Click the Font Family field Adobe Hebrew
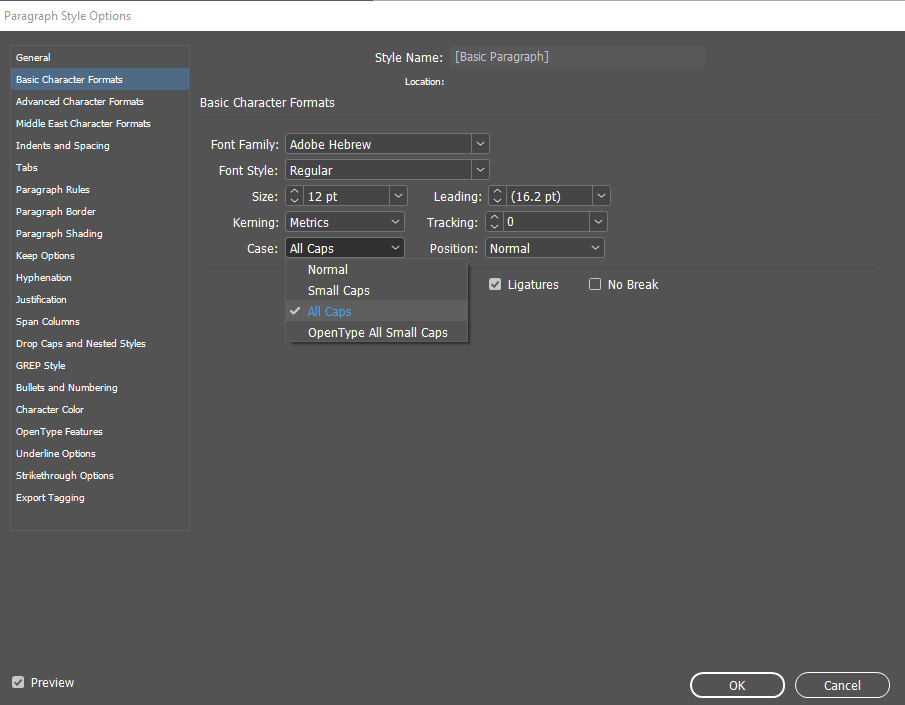Screen dimensions: 905x705 pos(379,144)
